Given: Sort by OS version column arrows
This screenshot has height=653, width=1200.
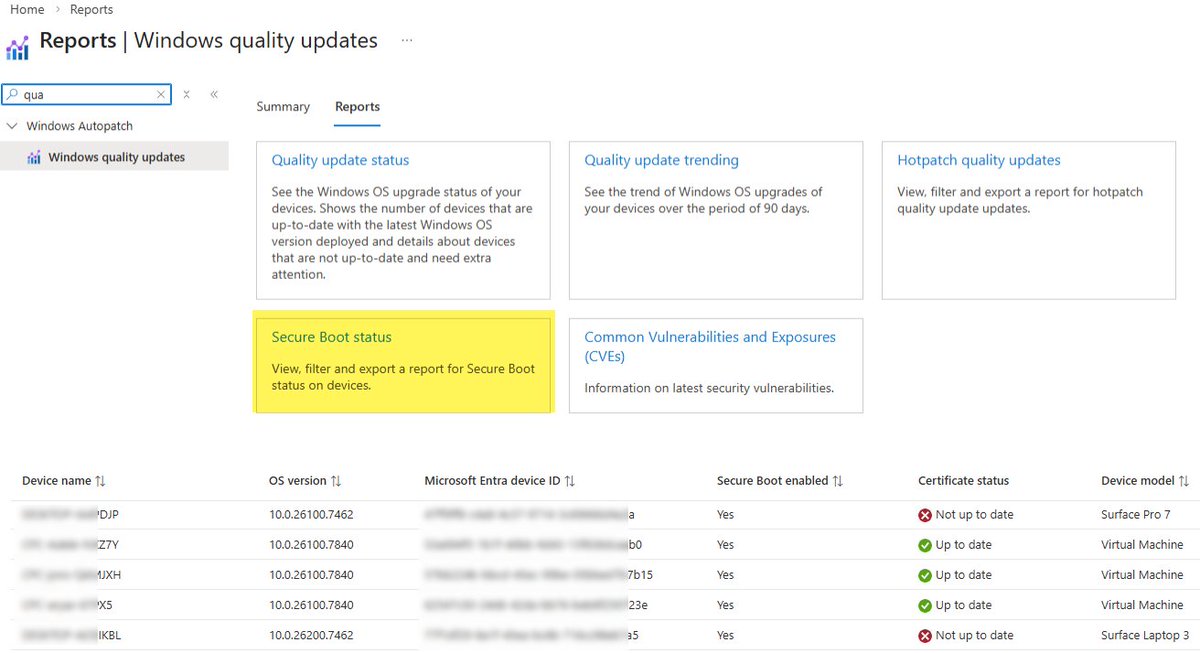Looking at the screenshot, I should coord(336,481).
